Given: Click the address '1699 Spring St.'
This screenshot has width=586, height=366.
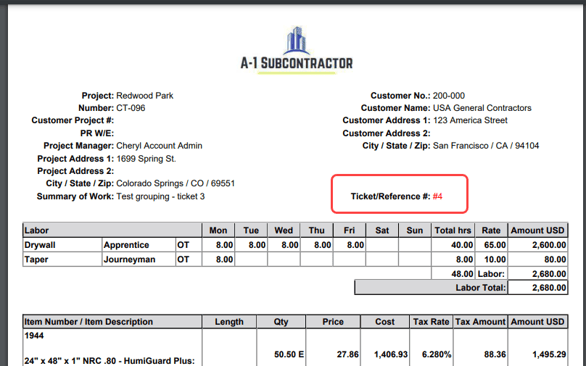Looking at the screenshot, I should [146, 159].
